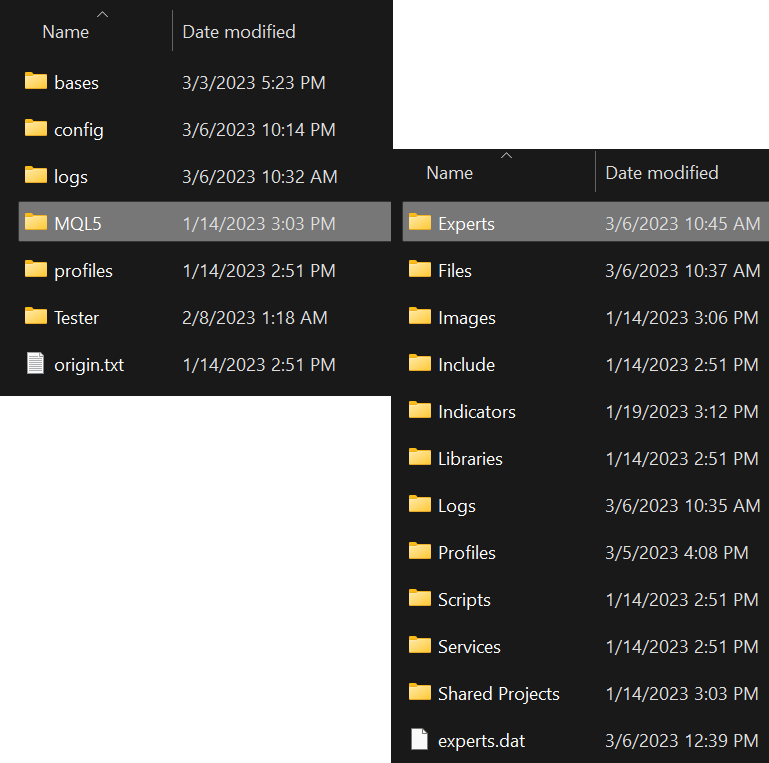The width and height of the screenshot is (769, 763).
Task: Click experts.dat date 3/6/2023 12:39 PM
Action: pos(682,741)
